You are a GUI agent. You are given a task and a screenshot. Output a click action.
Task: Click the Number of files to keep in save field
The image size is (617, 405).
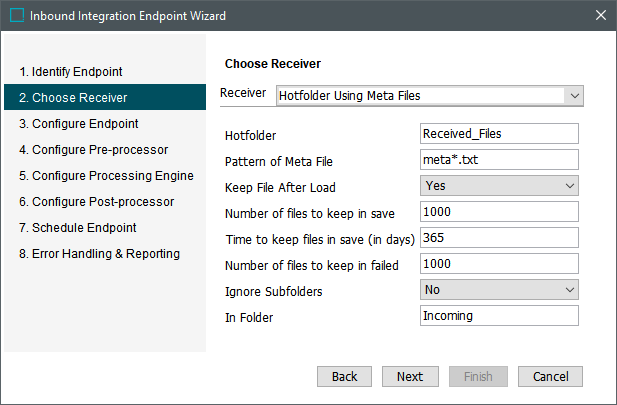coord(499,212)
